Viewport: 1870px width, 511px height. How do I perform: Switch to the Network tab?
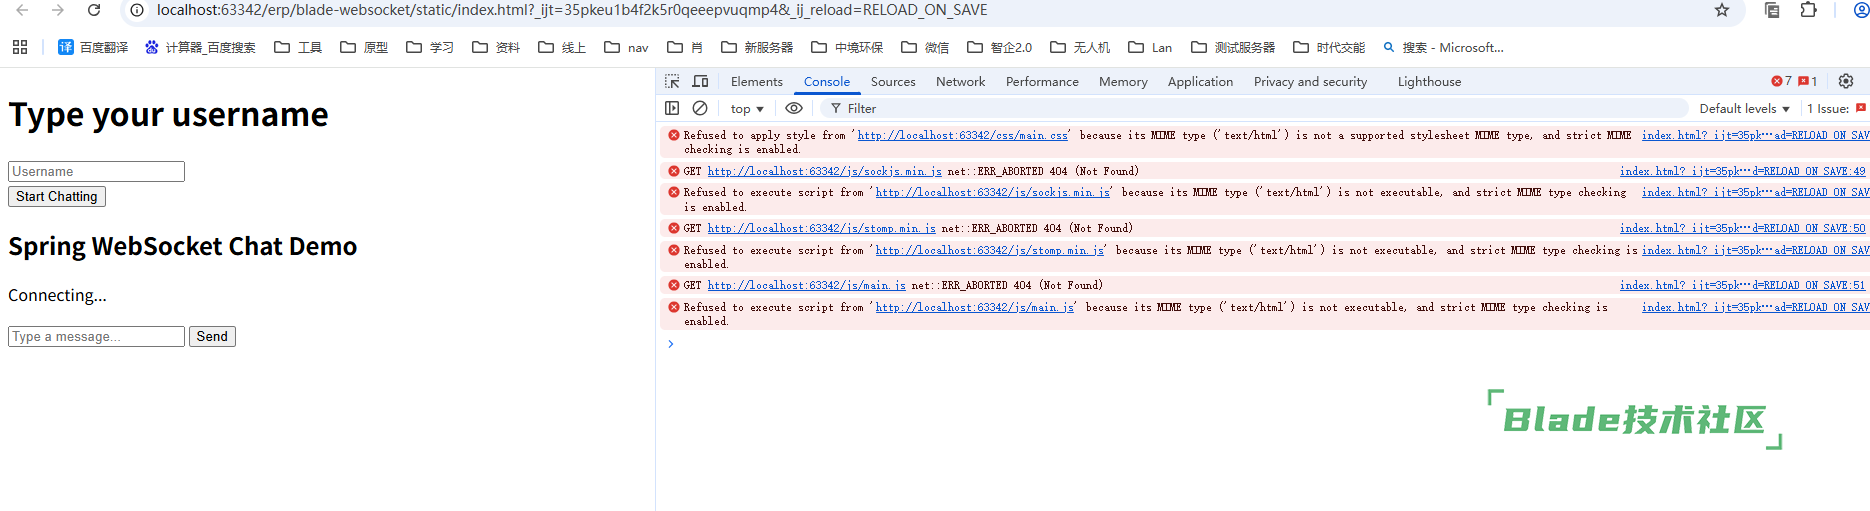click(x=960, y=81)
